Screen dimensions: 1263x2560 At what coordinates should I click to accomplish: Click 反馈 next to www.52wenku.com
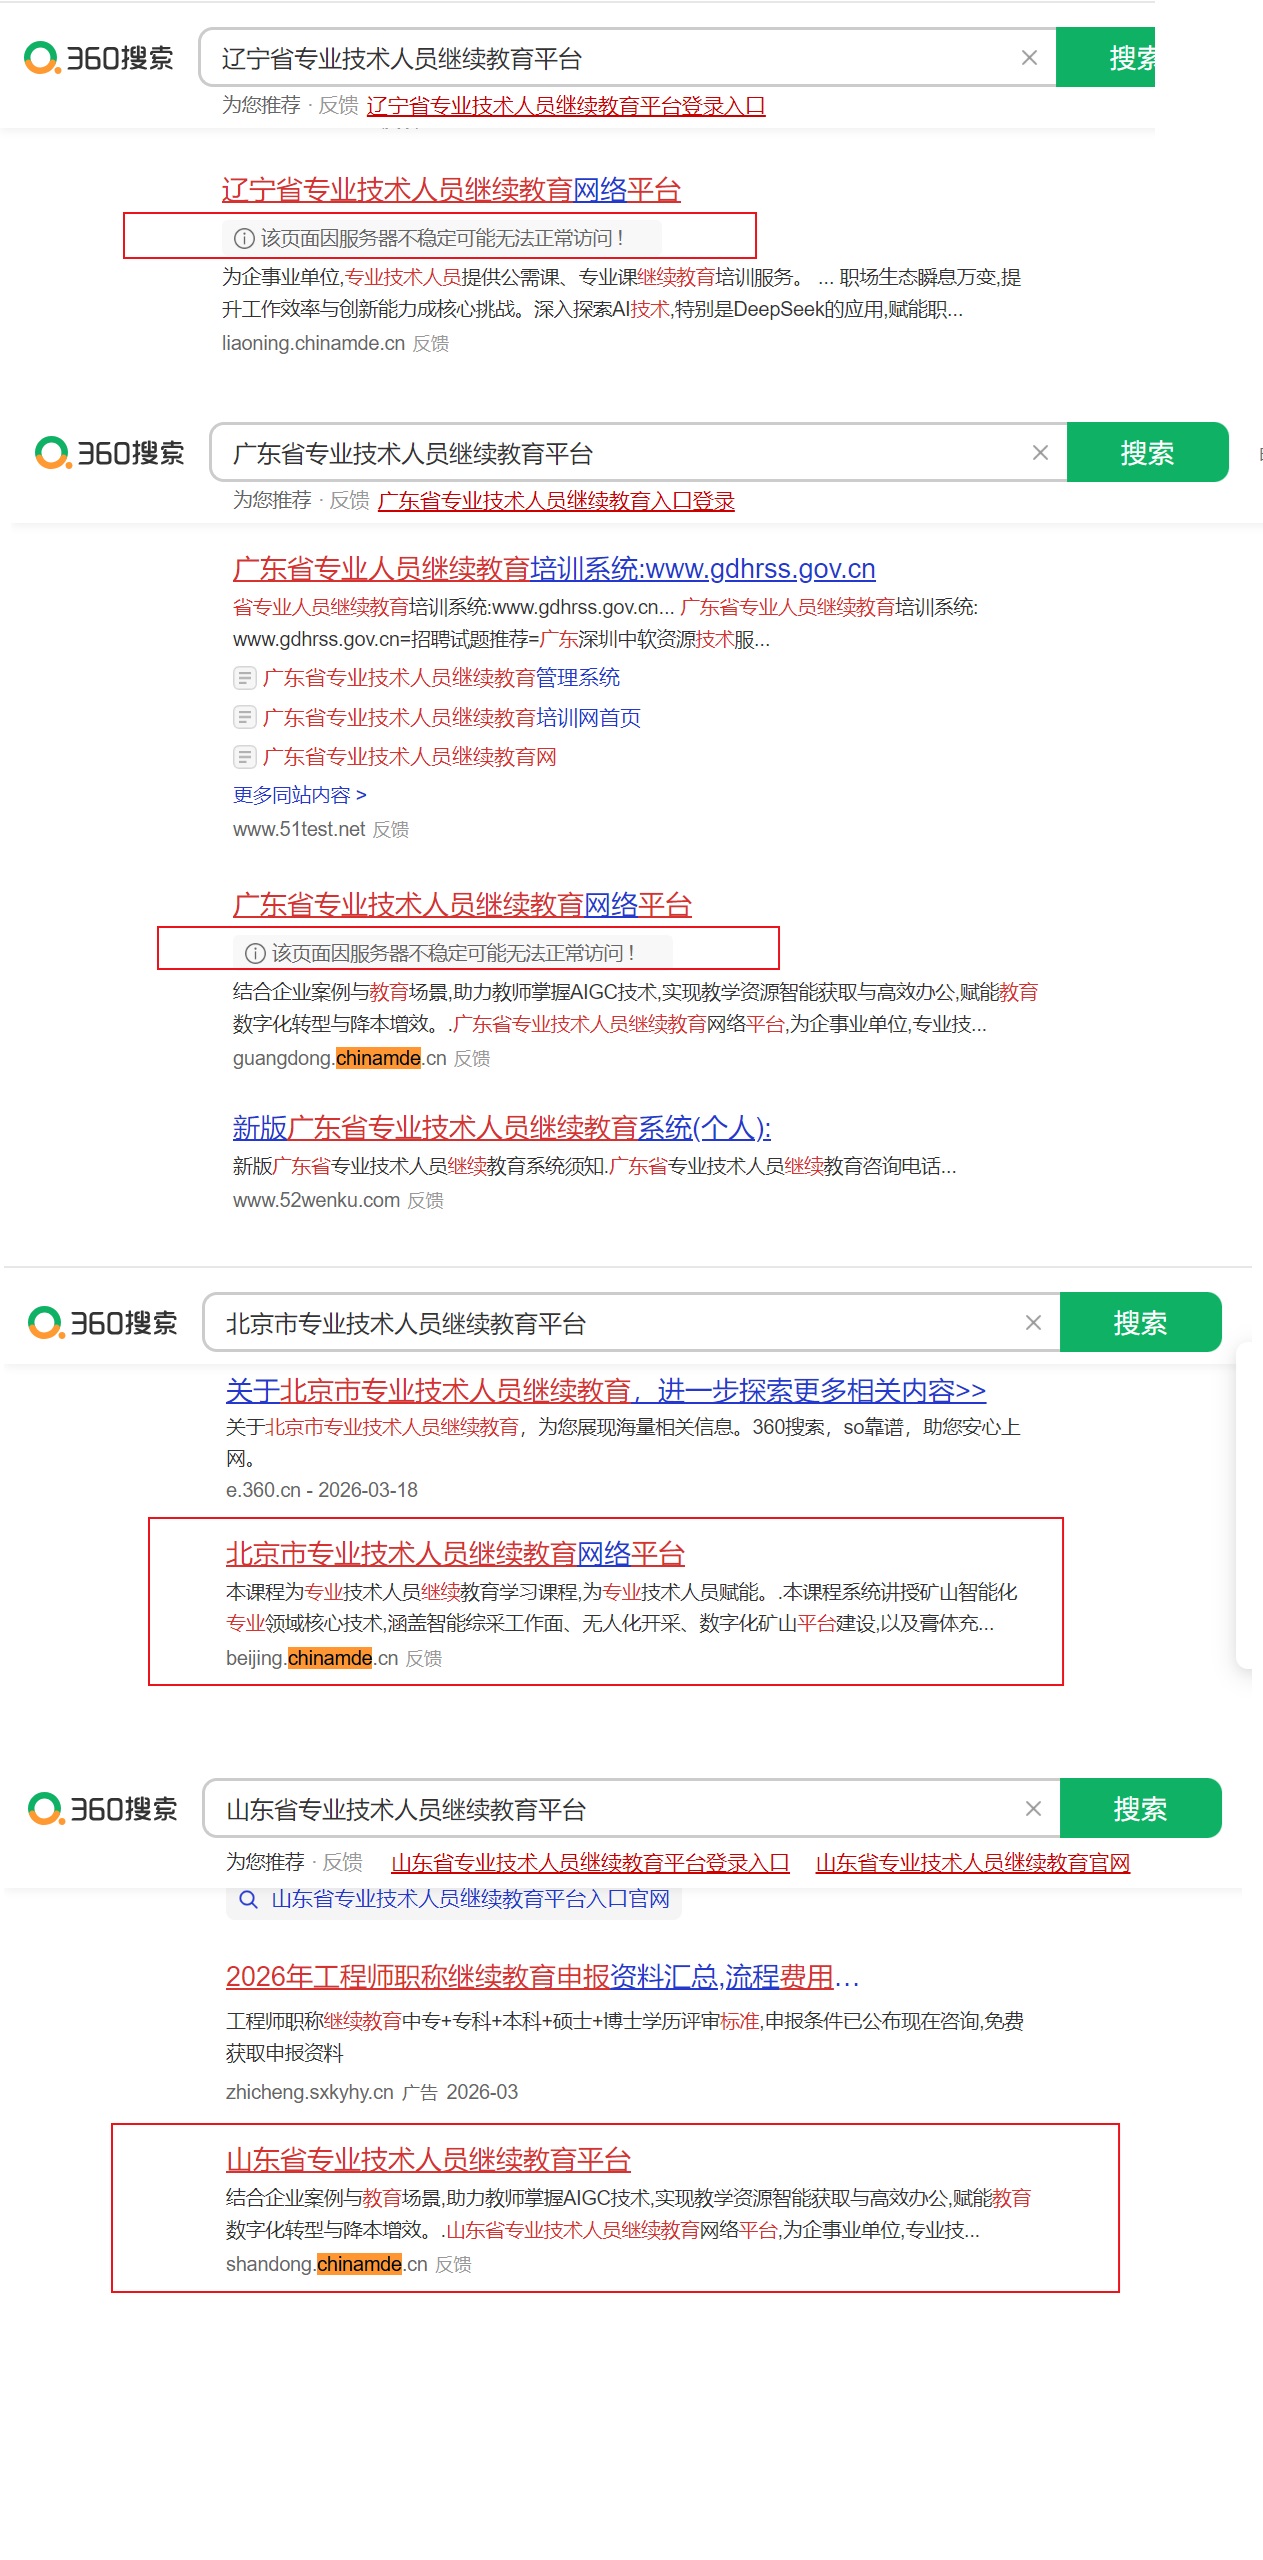(425, 1201)
